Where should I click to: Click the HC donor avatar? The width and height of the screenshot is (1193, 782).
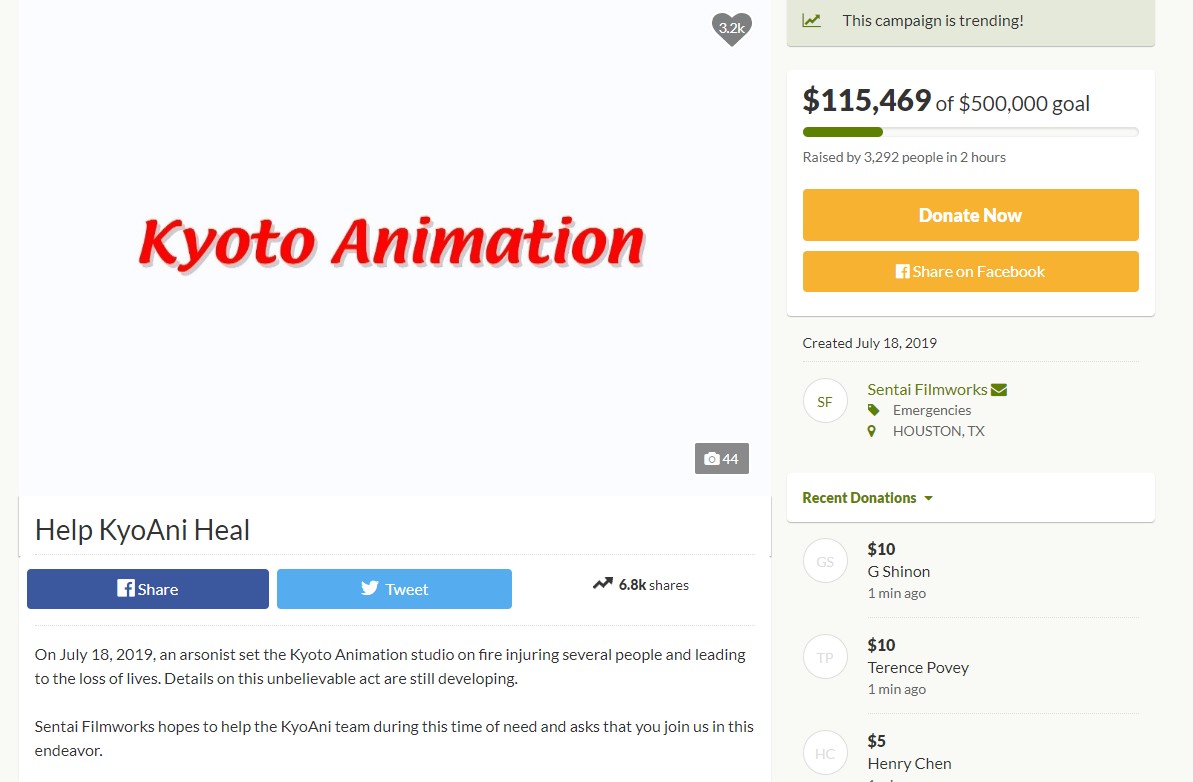pyautogui.click(x=825, y=752)
